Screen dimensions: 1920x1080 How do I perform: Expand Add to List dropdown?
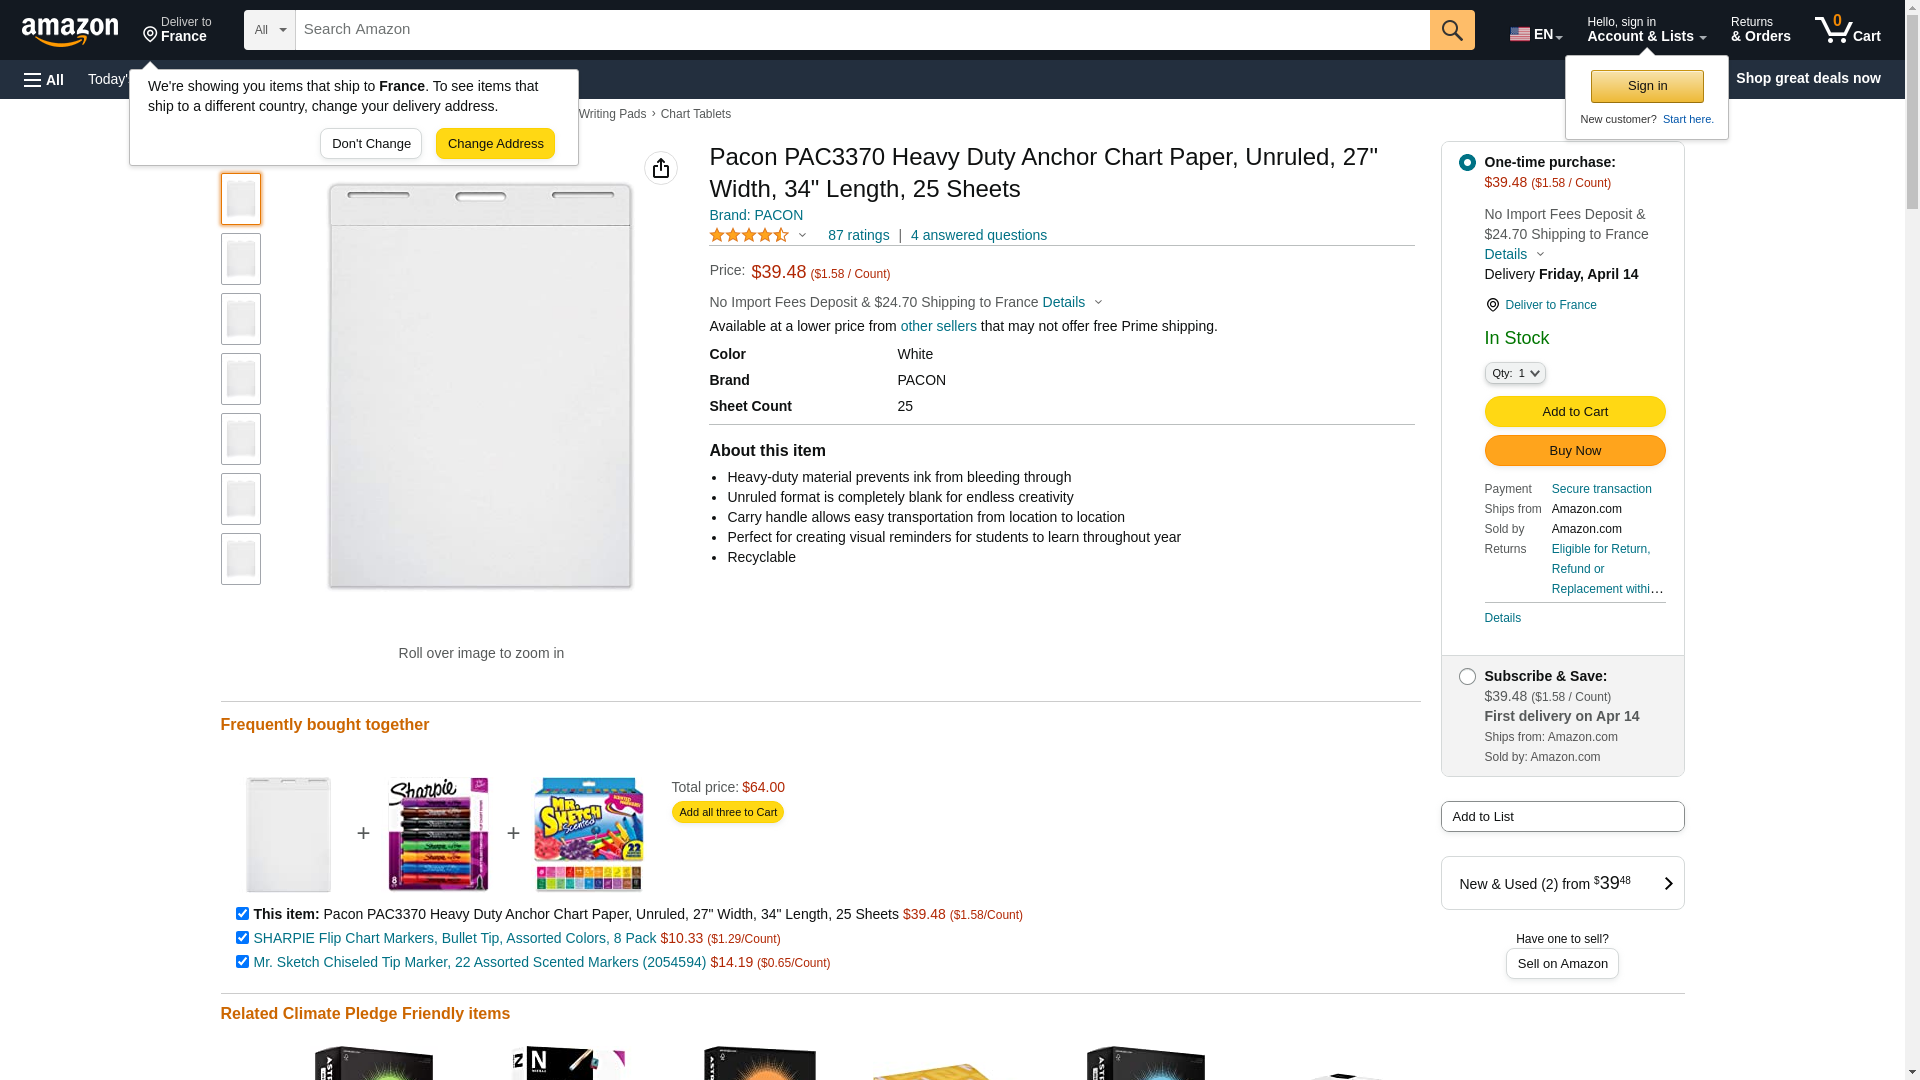coord(1561,816)
